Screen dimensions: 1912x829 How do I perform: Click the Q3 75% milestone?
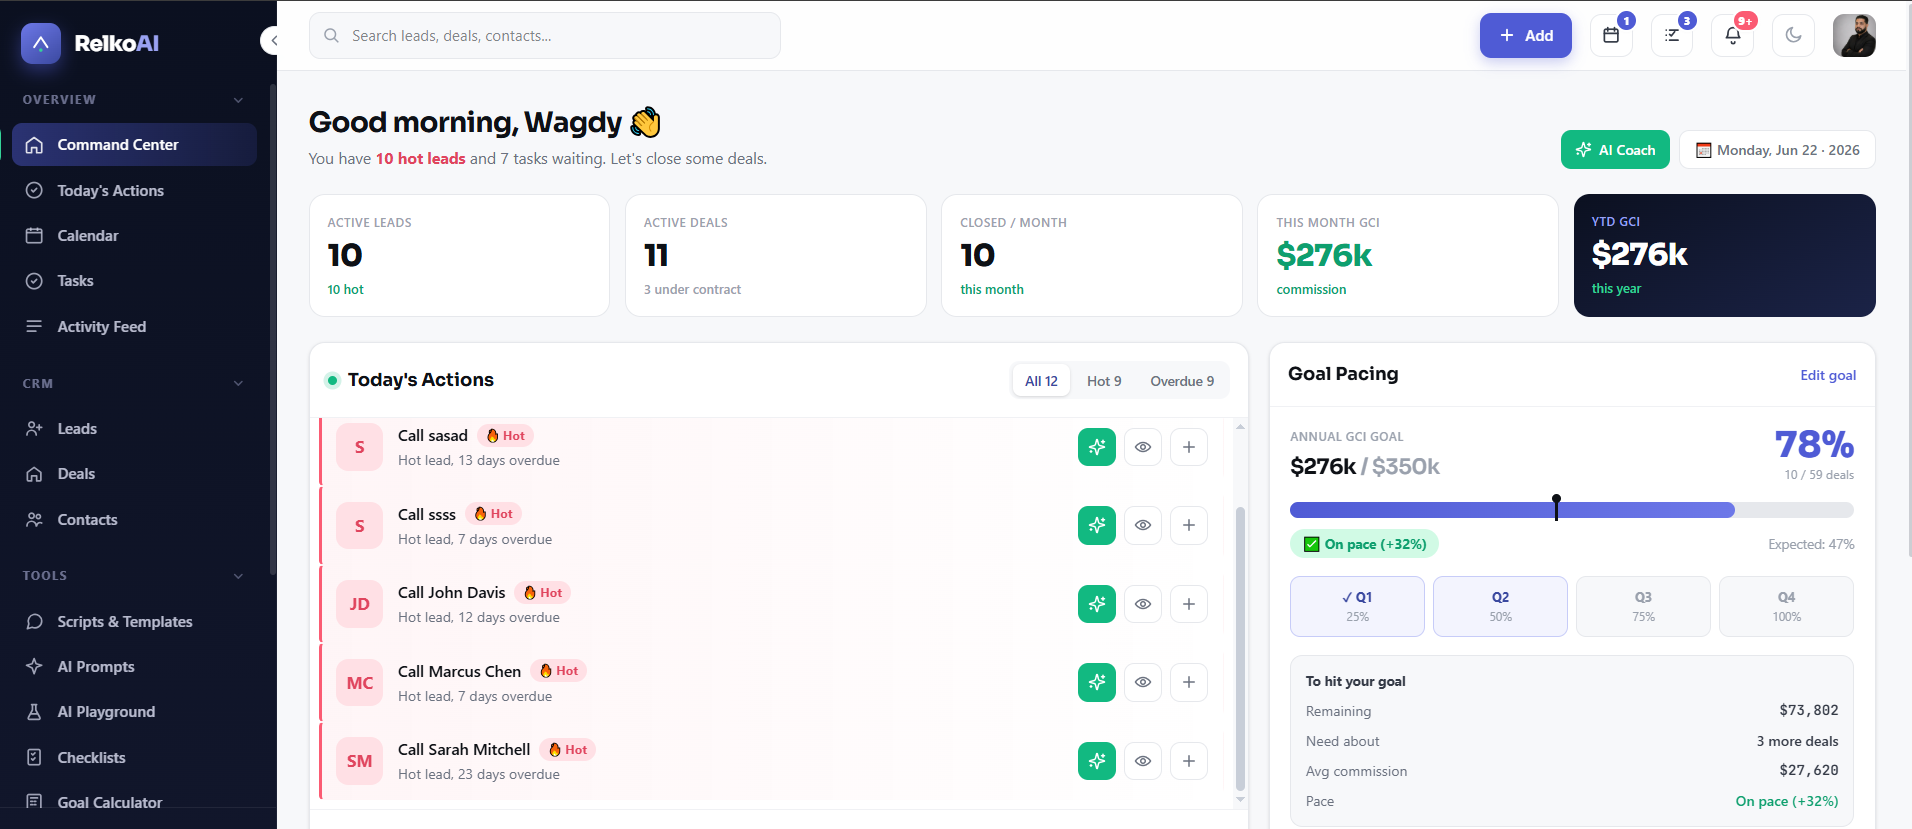pyautogui.click(x=1643, y=606)
